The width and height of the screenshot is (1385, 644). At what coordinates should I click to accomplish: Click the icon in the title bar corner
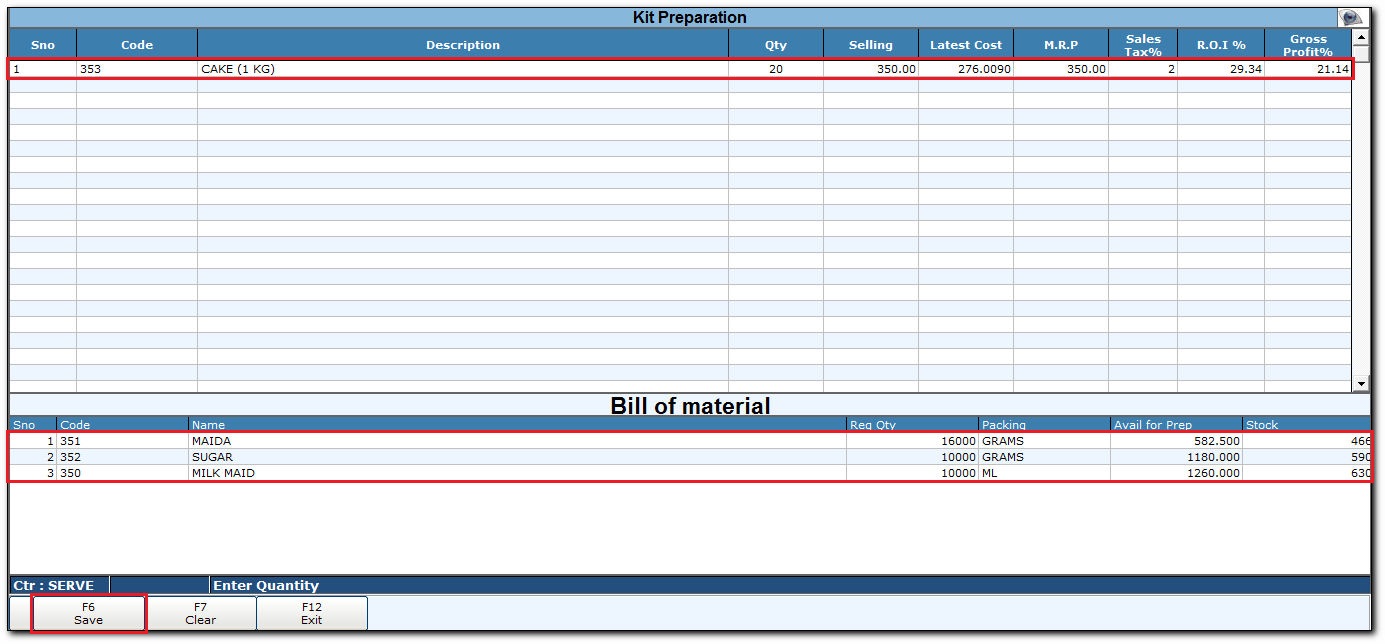(1353, 18)
